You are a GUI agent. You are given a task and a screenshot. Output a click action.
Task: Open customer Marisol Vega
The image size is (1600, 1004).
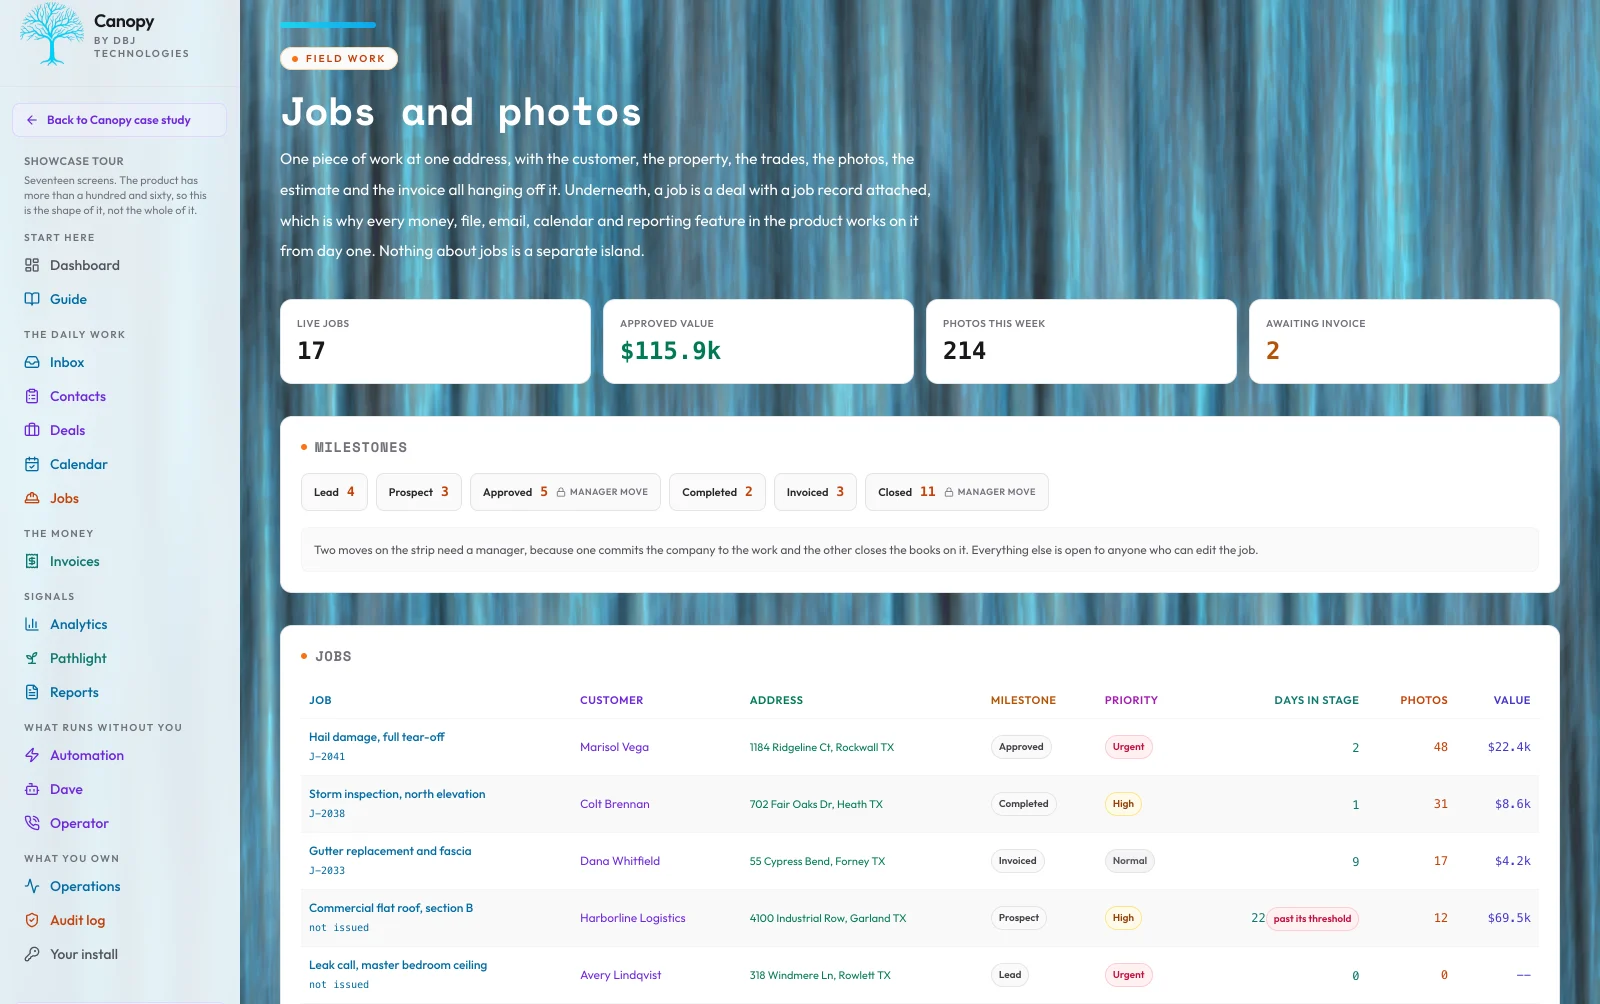tap(614, 747)
